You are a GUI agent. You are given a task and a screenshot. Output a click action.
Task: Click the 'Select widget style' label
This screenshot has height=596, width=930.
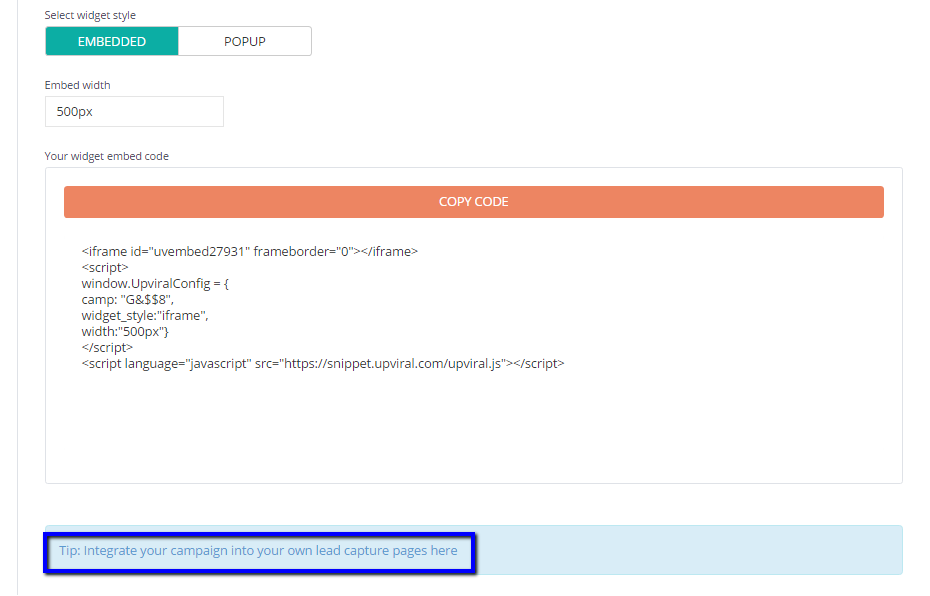click(90, 15)
